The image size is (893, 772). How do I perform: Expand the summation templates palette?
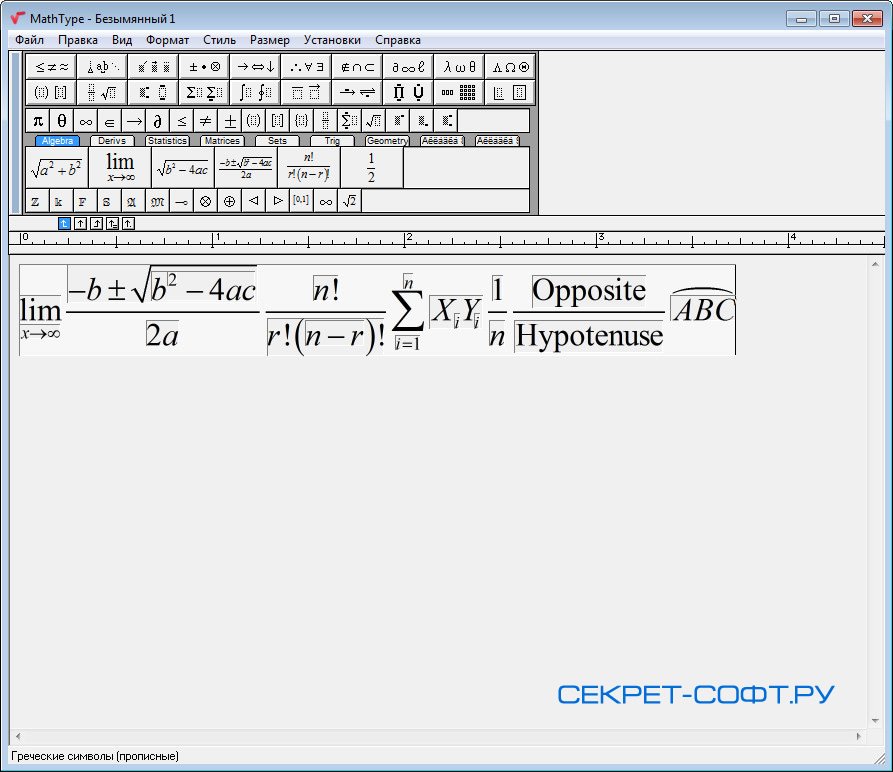[x=203, y=93]
